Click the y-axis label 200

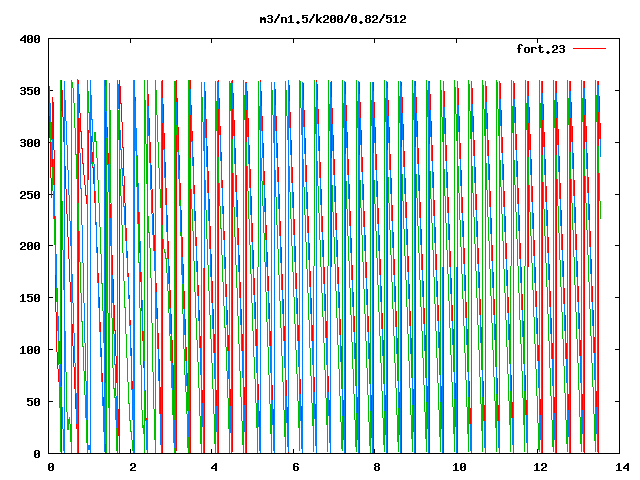(x=30, y=246)
